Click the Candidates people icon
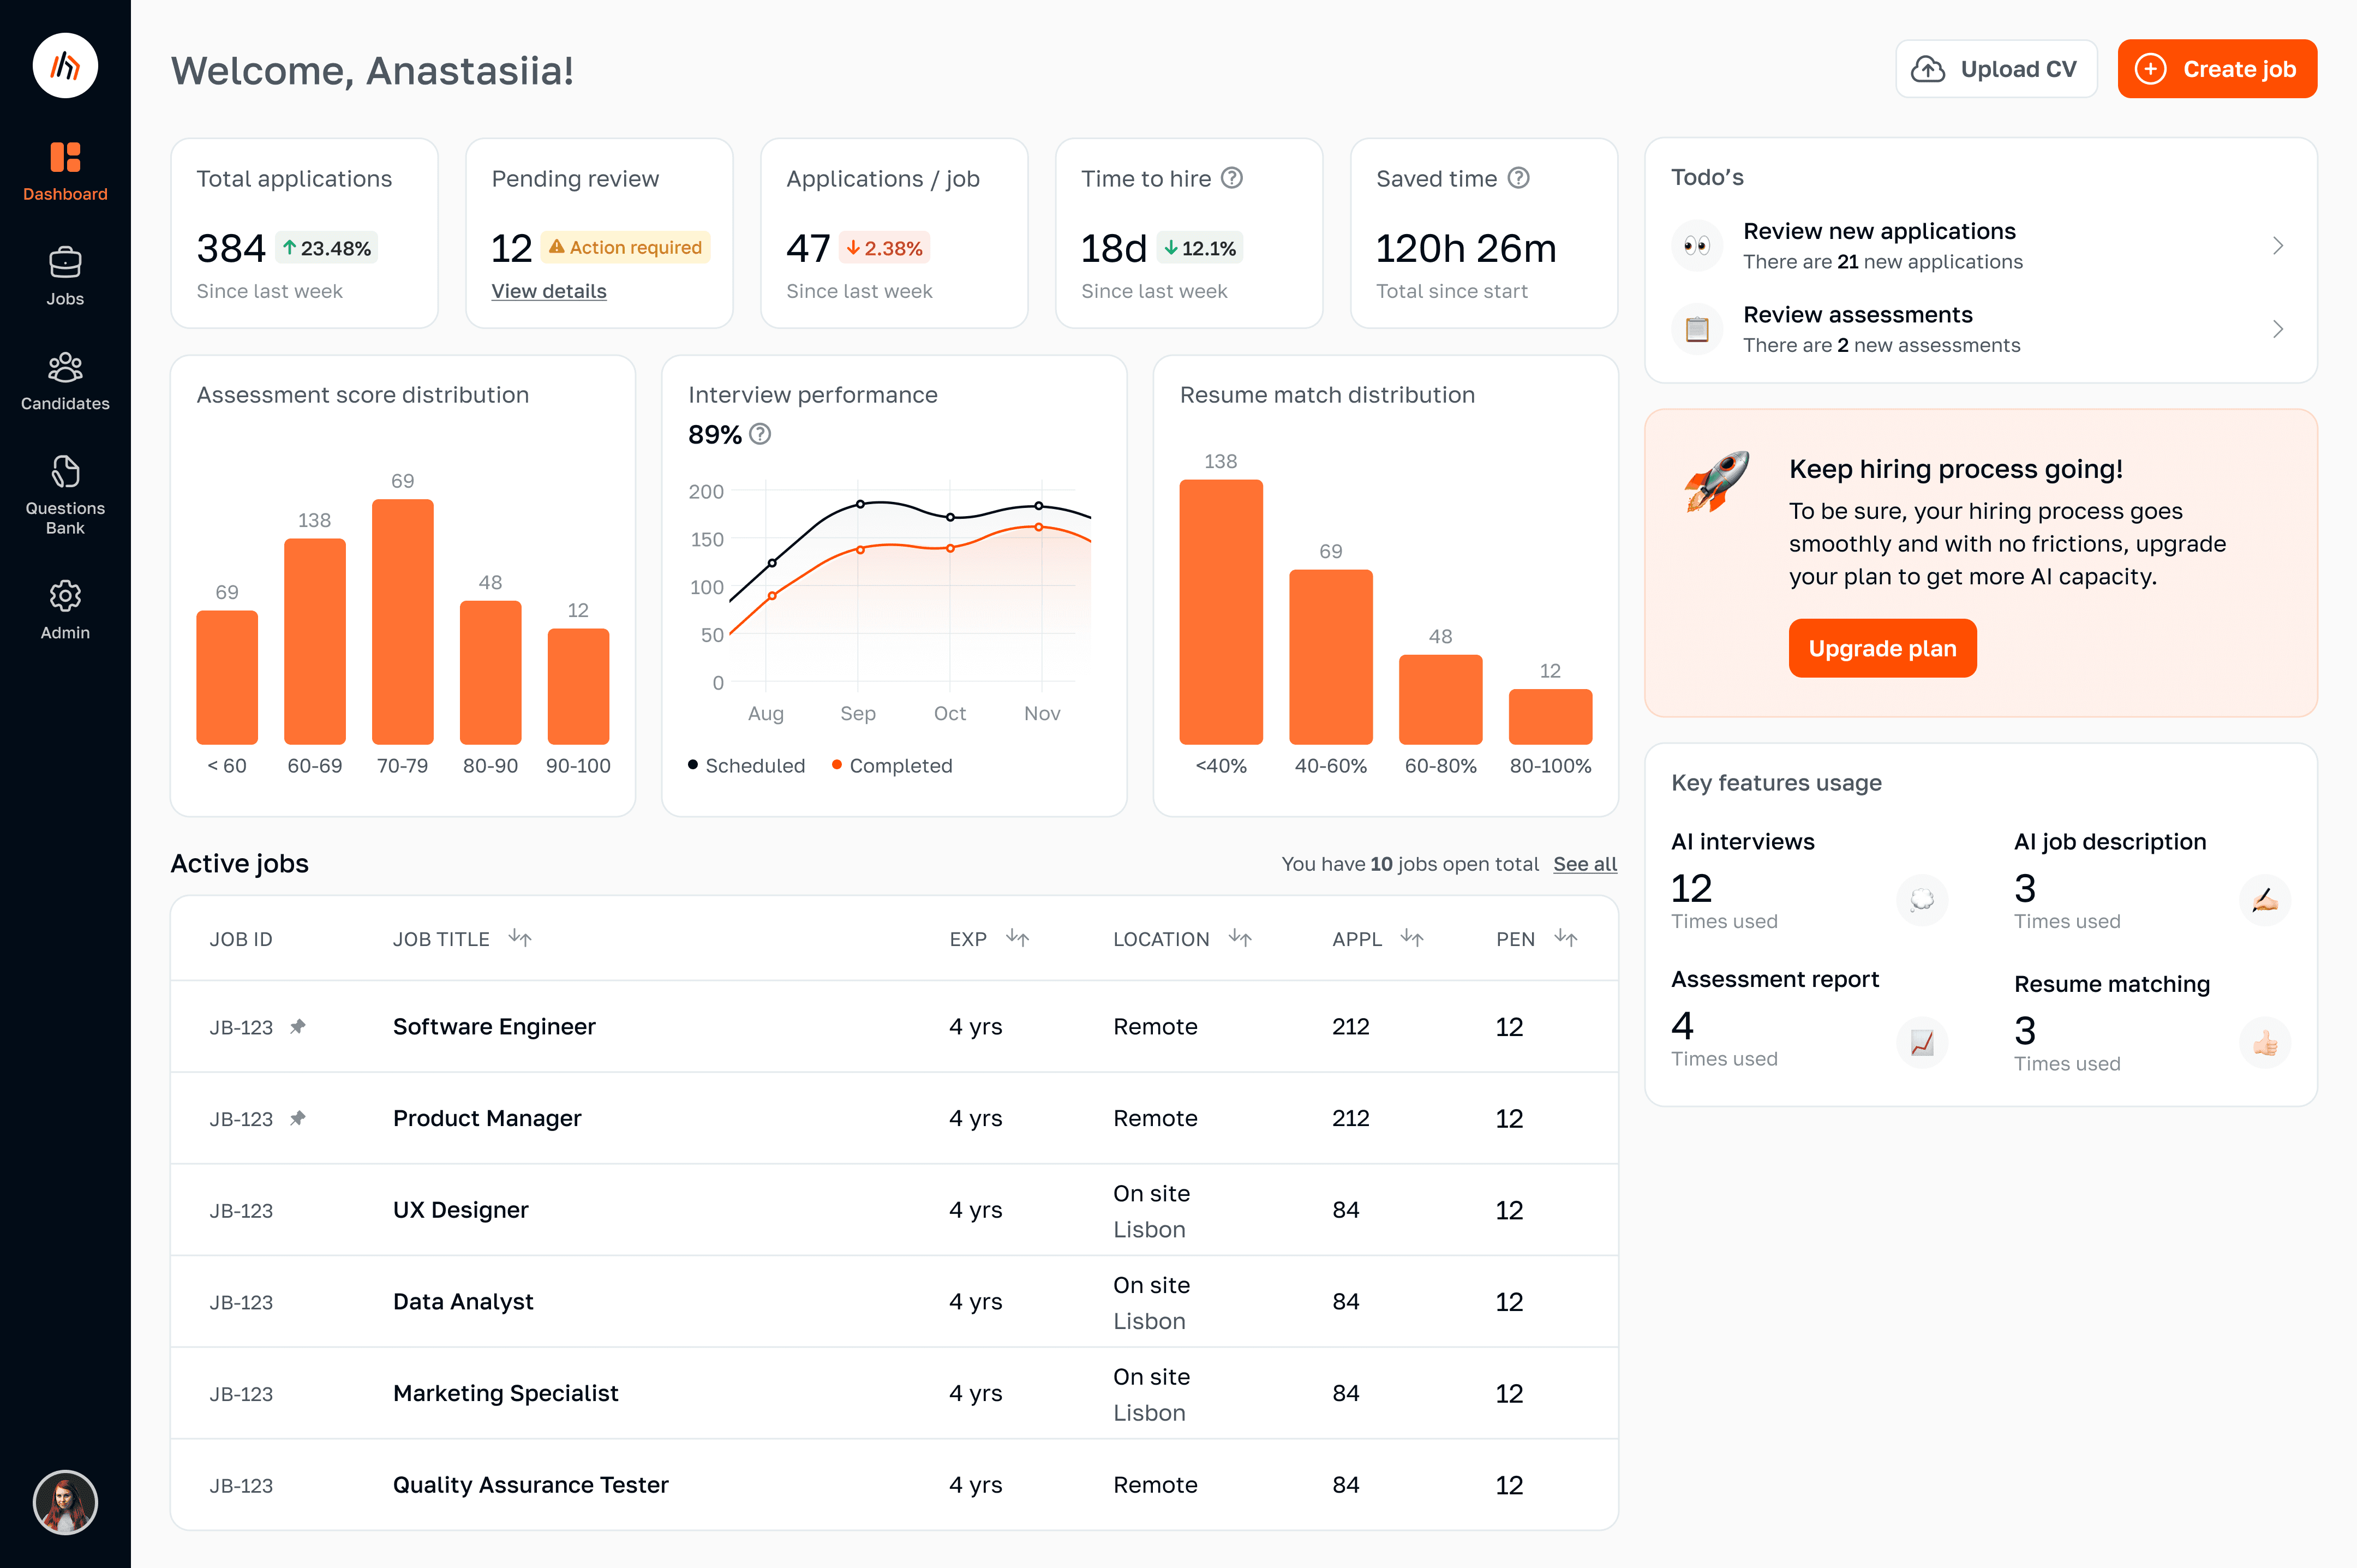This screenshot has width=2357, height=1568. click(x=65, y=367)
